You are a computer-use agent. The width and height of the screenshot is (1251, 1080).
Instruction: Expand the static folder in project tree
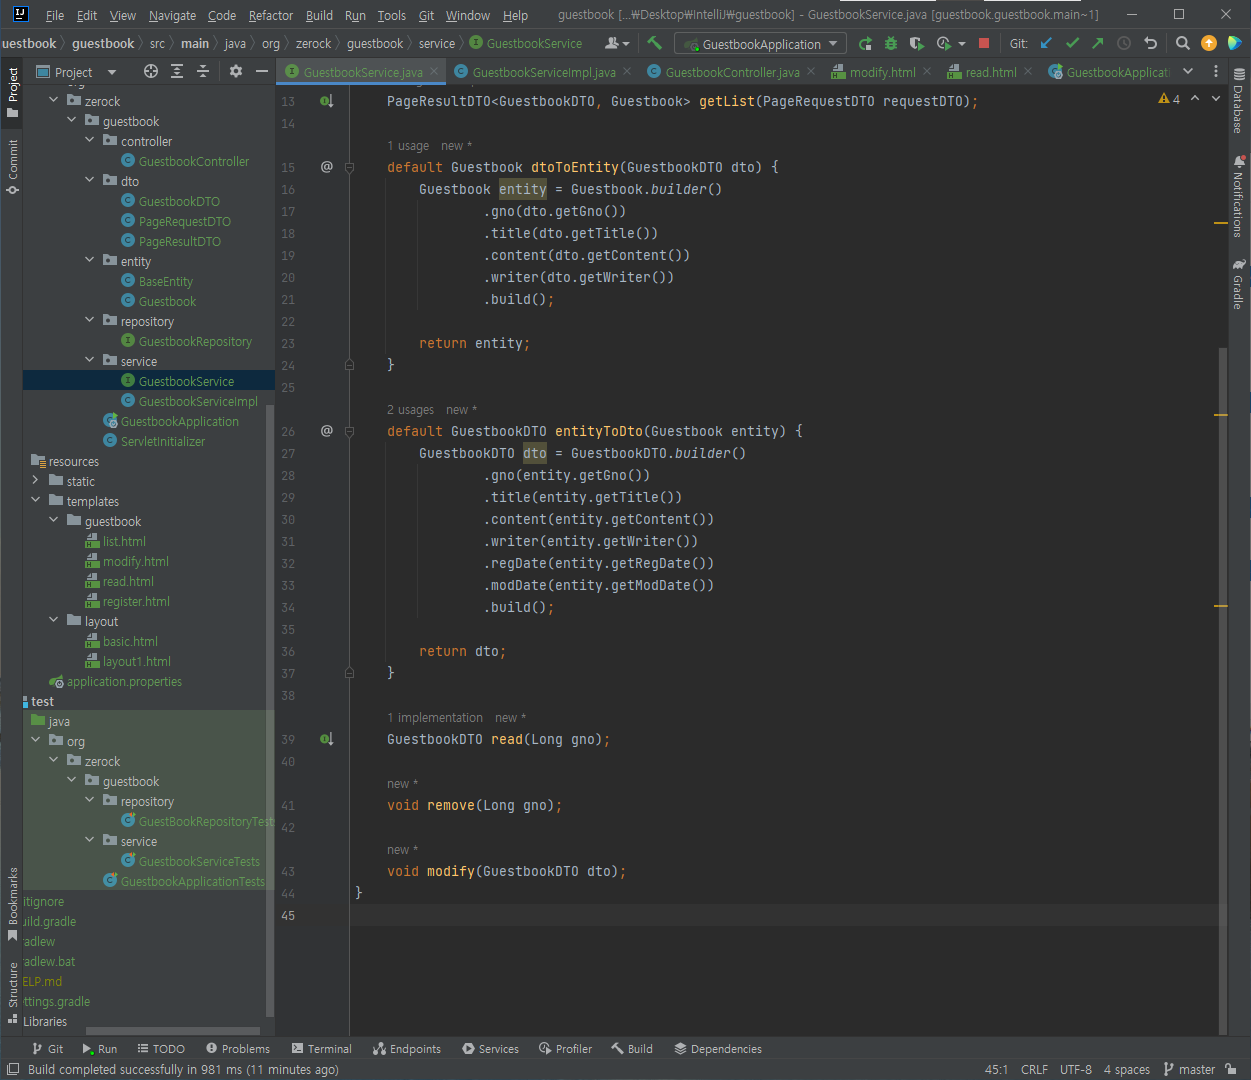(x=36, y=481)
